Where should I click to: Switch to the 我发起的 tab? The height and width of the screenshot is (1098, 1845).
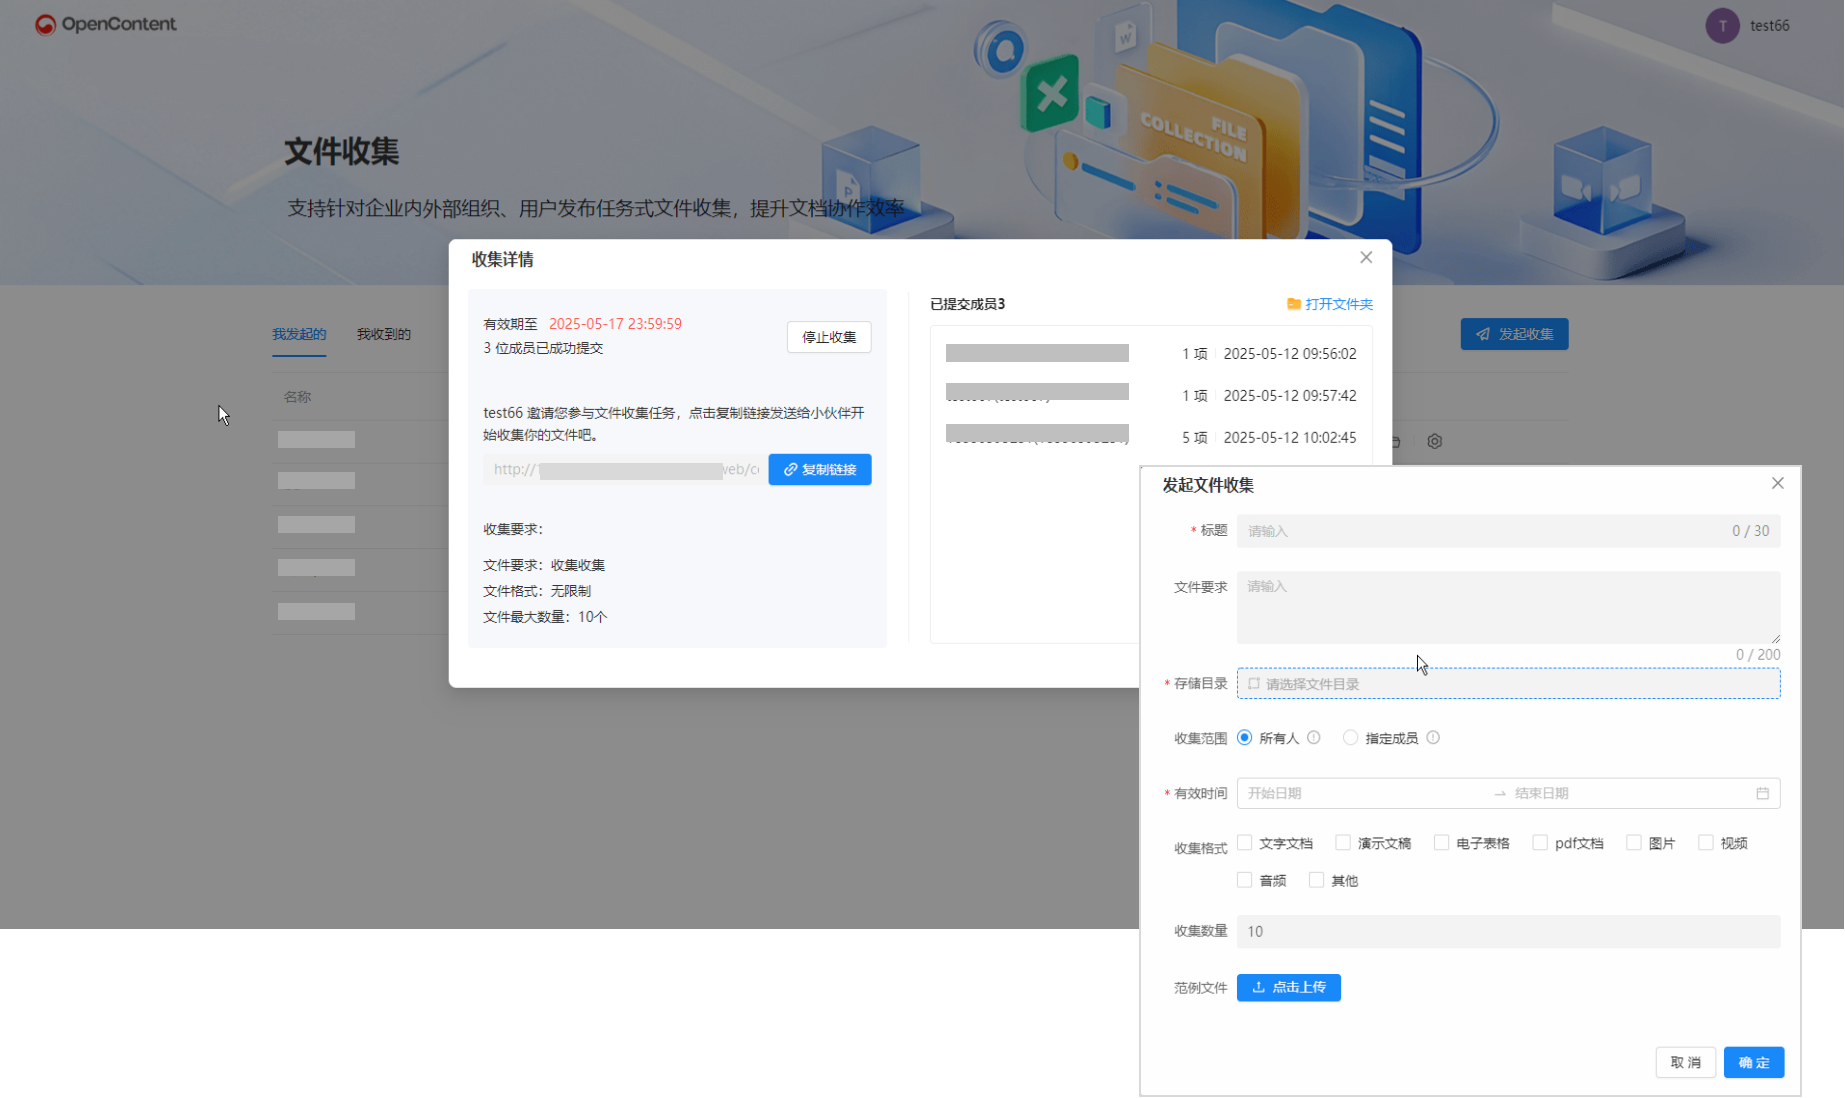(299, 334)
